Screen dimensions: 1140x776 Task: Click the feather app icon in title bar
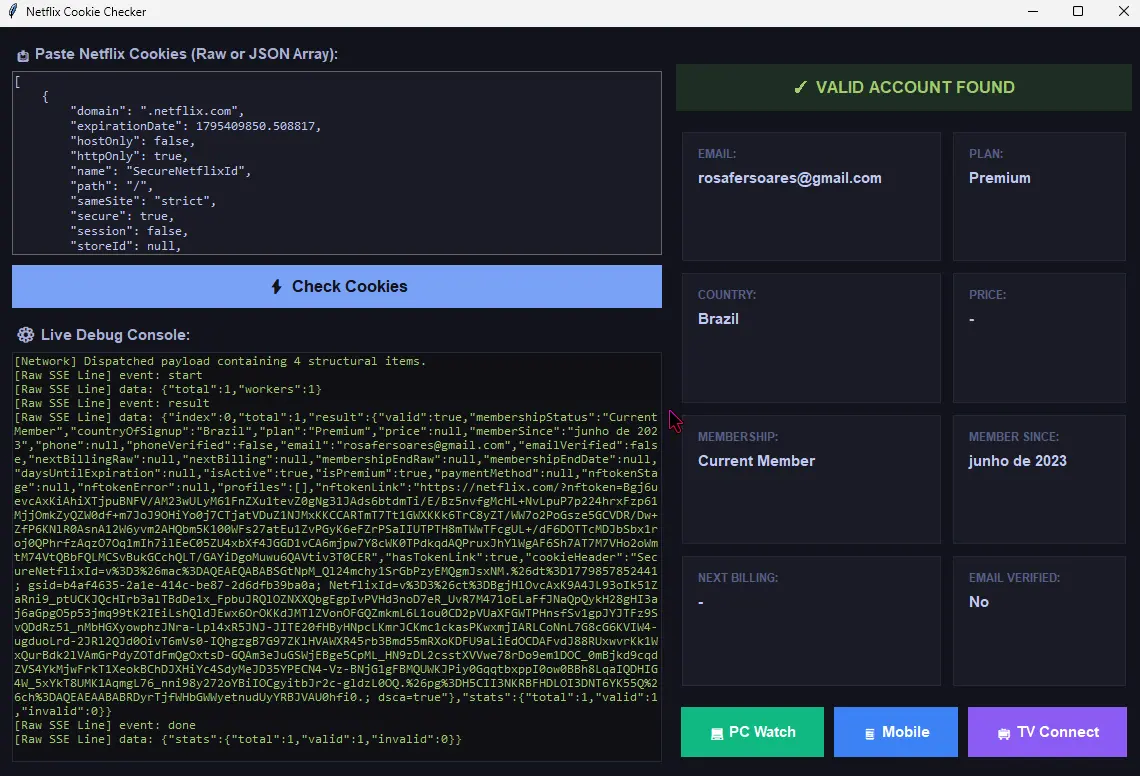[x=12, y=12]
